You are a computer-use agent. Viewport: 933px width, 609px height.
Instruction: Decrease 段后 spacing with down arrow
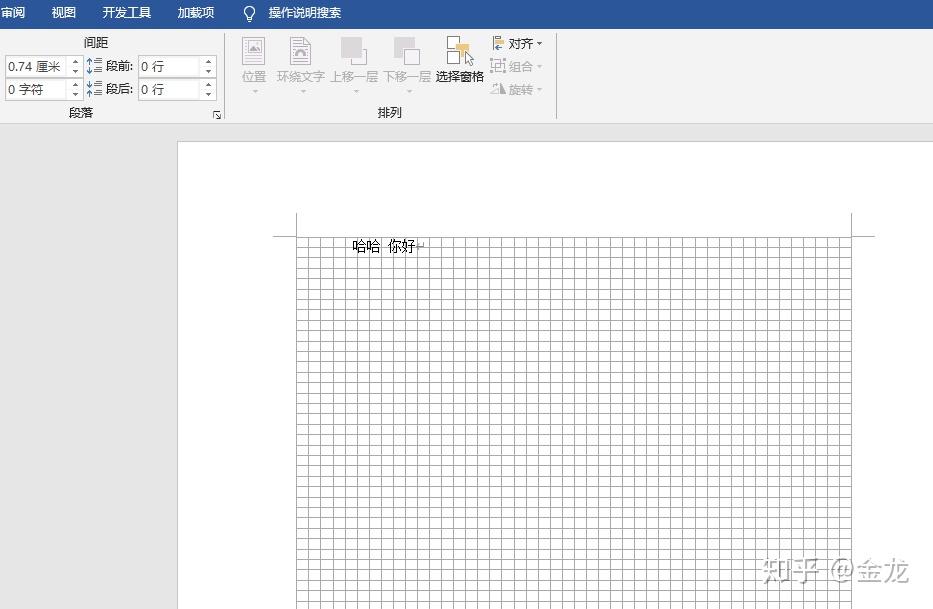208,95
